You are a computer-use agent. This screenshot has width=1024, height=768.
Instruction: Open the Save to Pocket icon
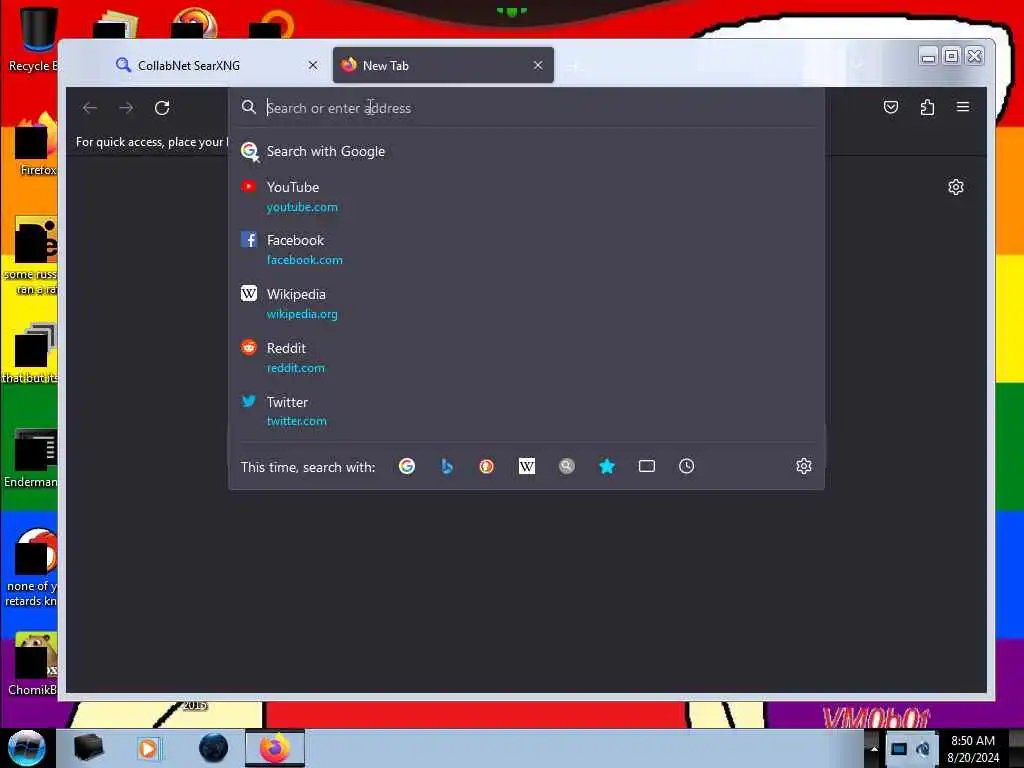(891, 107)
